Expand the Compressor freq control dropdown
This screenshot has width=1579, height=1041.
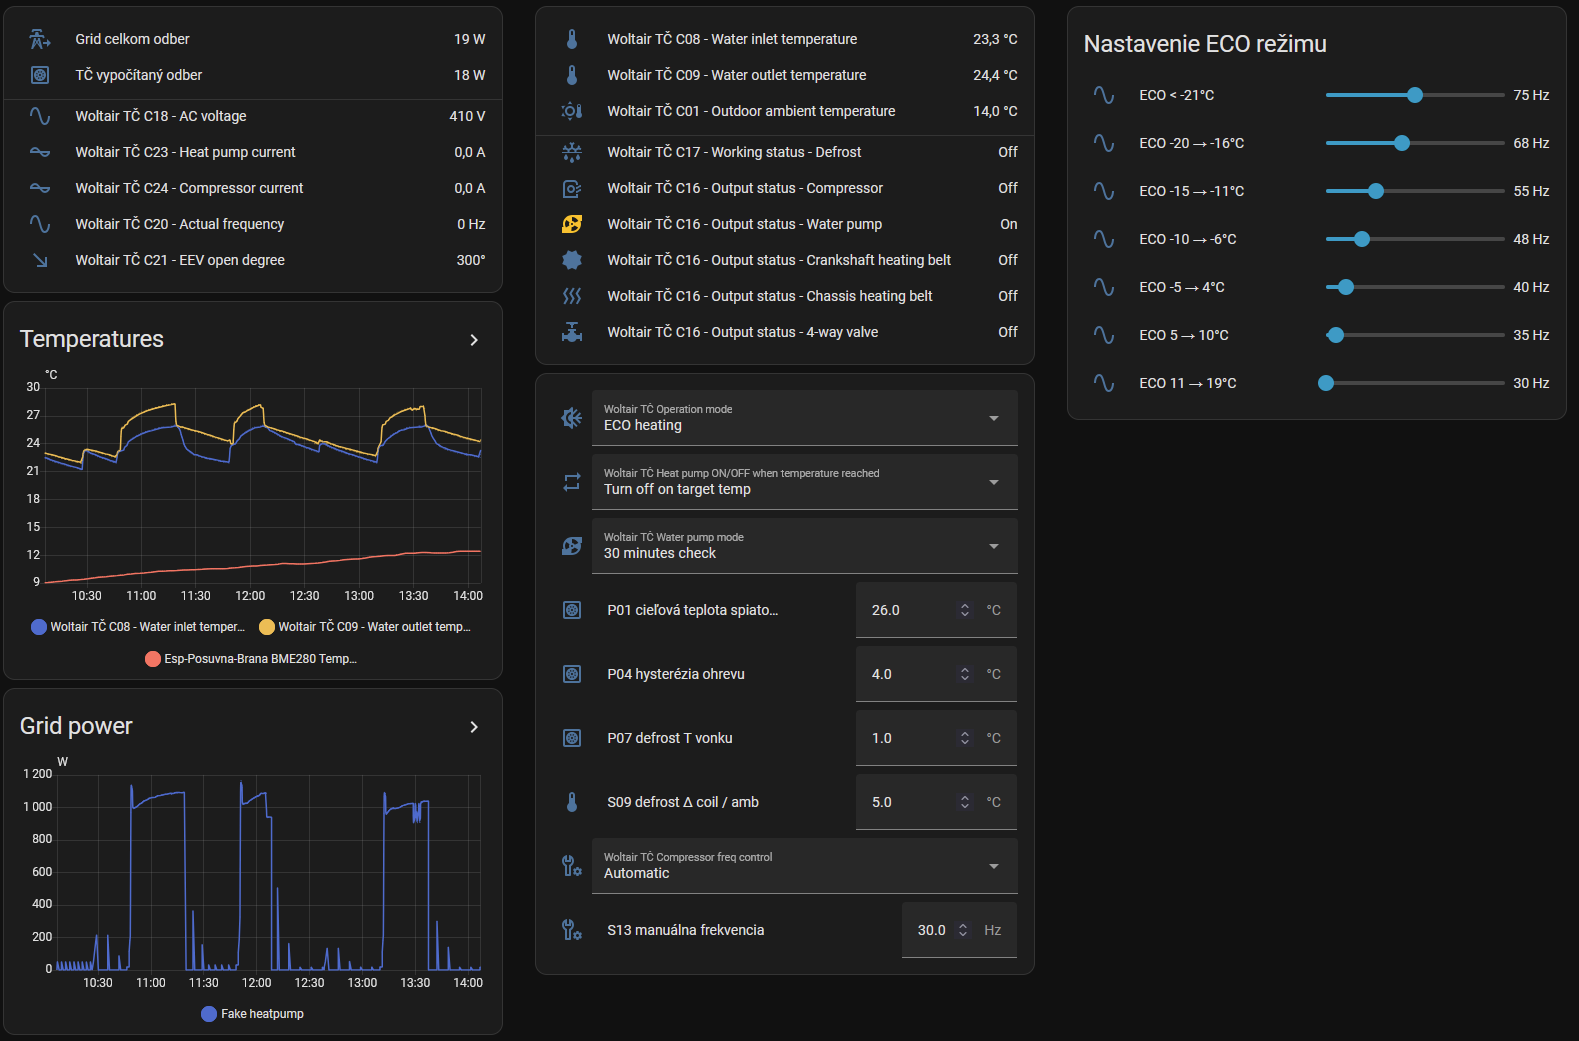click(x=804, y=866)
